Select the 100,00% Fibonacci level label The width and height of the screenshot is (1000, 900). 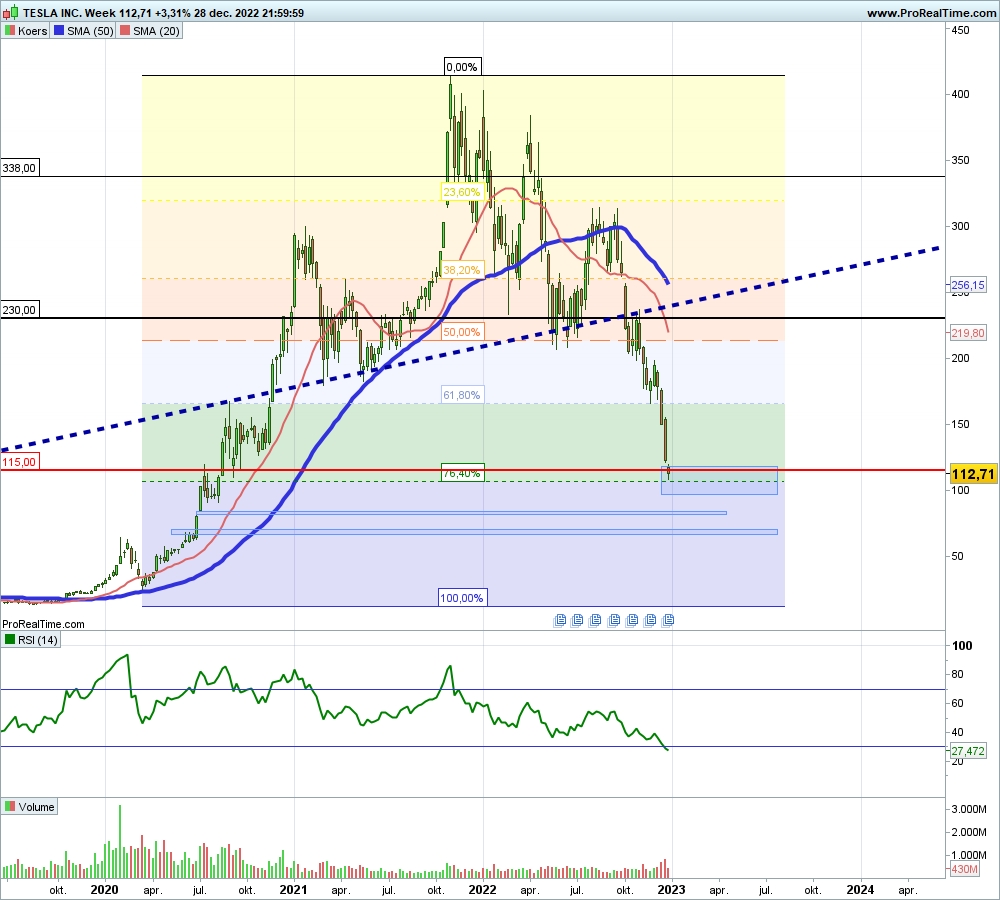[x=461, y=598]
